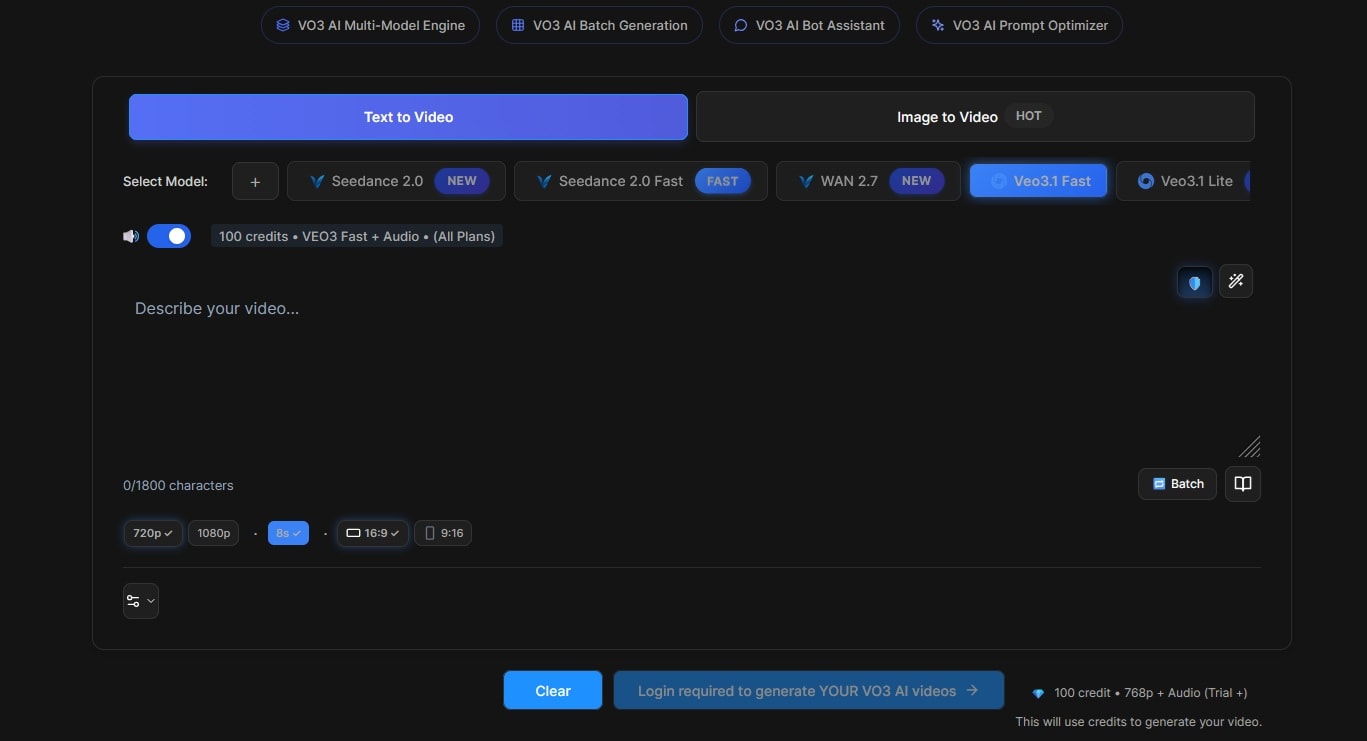The image size is (1367, 741).
Task: Click the Select Model label
Action: click(x=165, y=181)
